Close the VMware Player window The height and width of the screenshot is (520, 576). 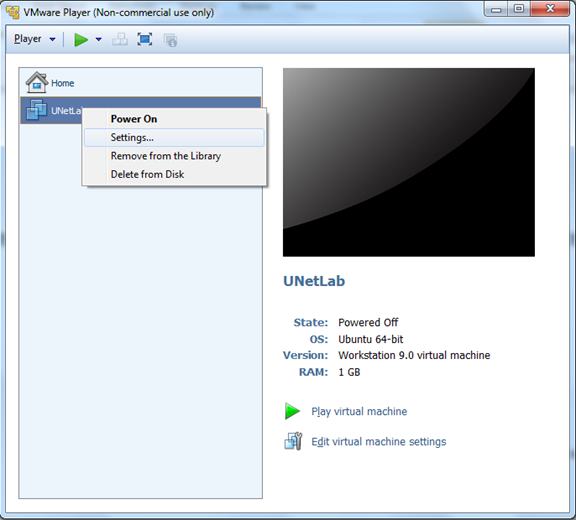[550, 9]
